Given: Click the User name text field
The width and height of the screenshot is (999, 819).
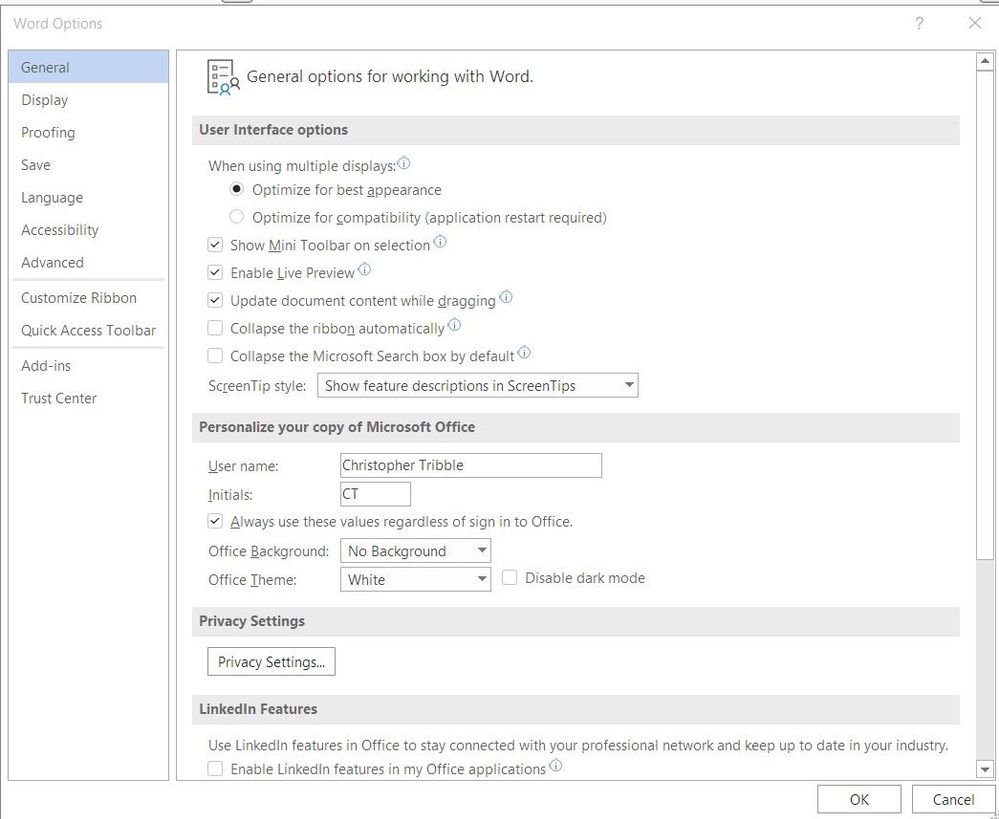Looking at the screenshot, I should point(471,465).
